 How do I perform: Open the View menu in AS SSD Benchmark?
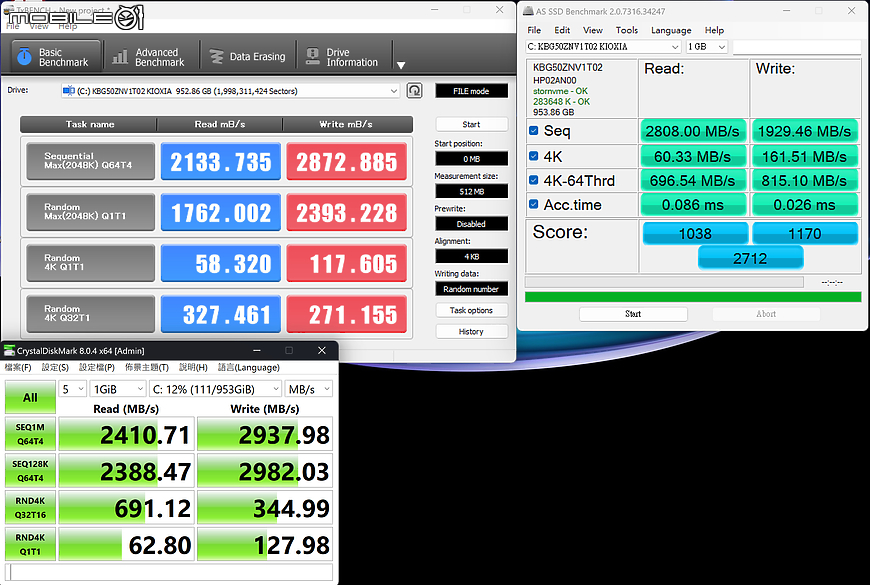593,30
